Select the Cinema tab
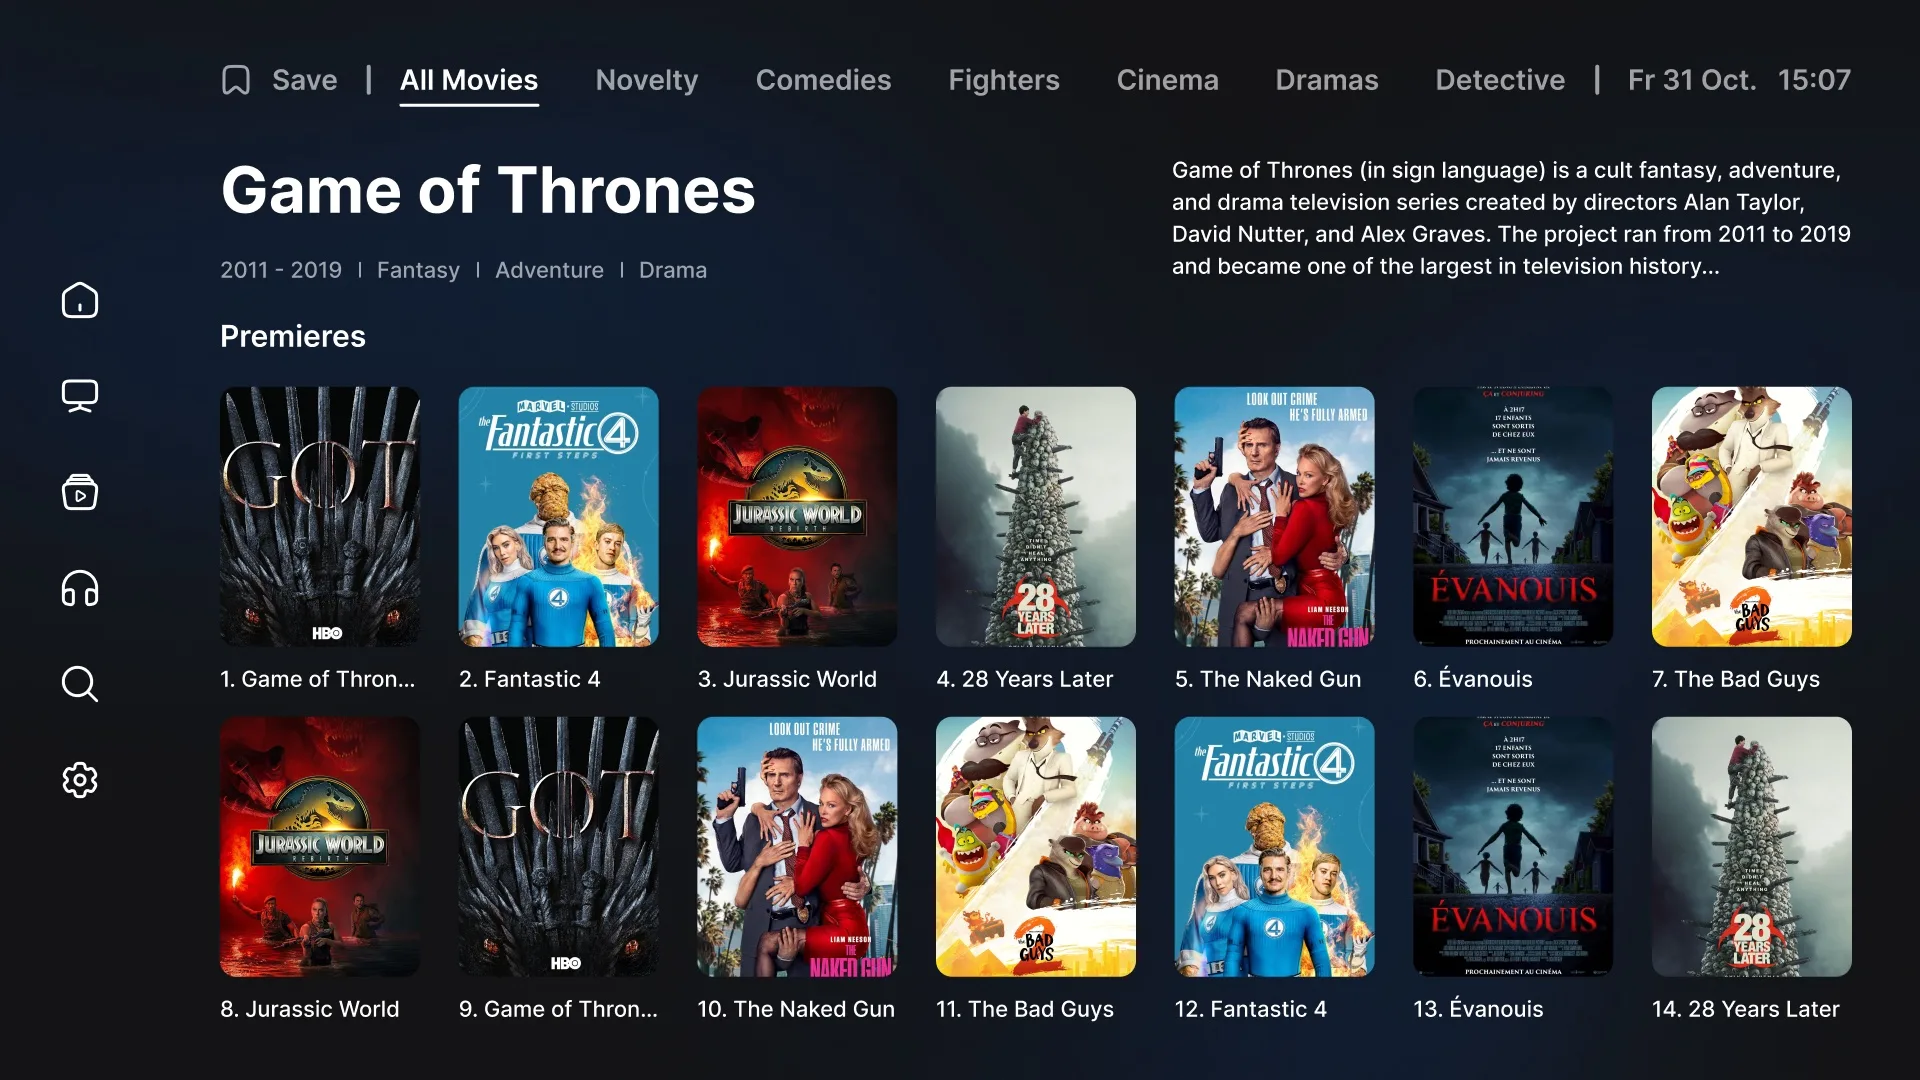Image resolution: width=1920 pixels, height=1080 pixels. (1167, 80)
